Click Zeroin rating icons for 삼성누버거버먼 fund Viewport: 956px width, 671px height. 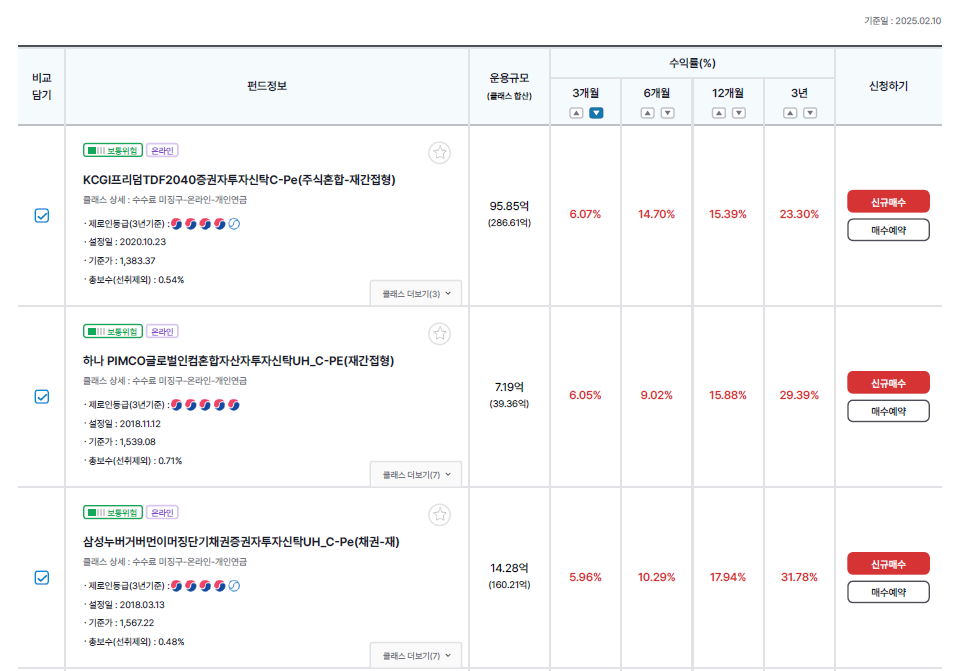tap(205, 586)
